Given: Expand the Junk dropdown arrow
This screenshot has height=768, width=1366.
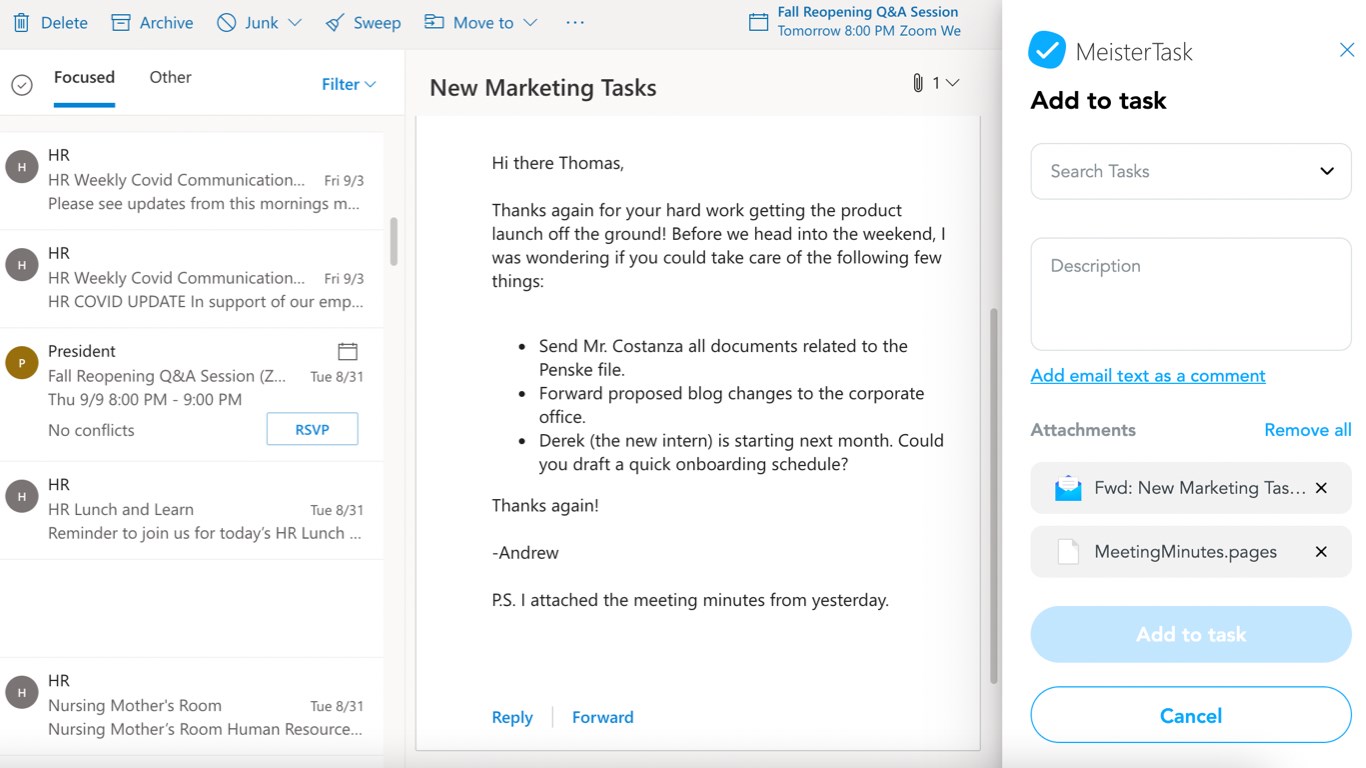Looking at the screenshot, I should coord(294,22).
